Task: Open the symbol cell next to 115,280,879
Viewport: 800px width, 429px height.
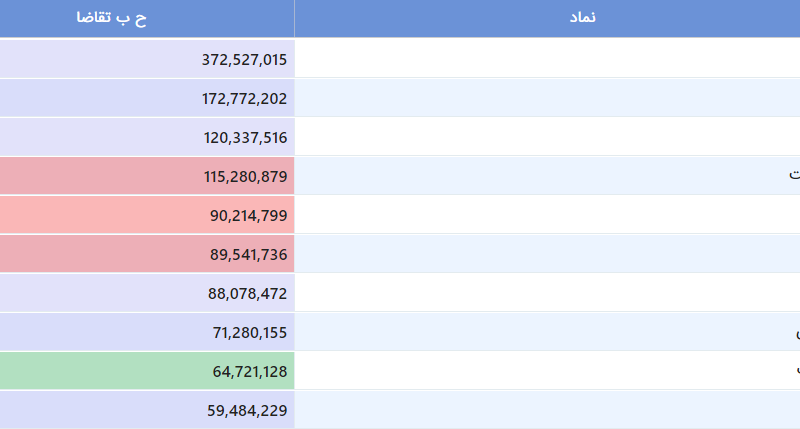Action: point(547,176)
